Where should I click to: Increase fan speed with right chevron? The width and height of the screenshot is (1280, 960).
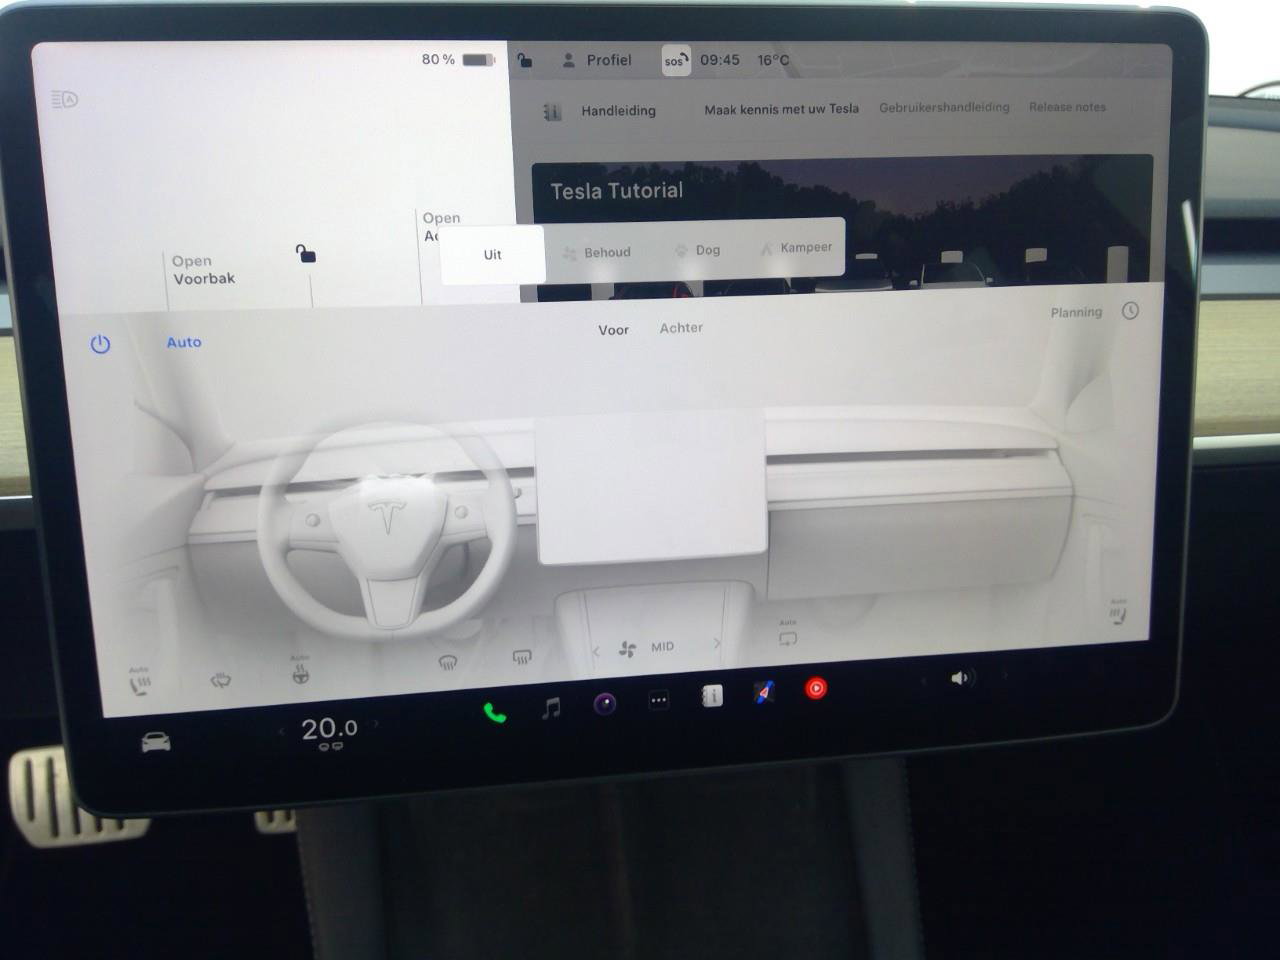[717, 644]
